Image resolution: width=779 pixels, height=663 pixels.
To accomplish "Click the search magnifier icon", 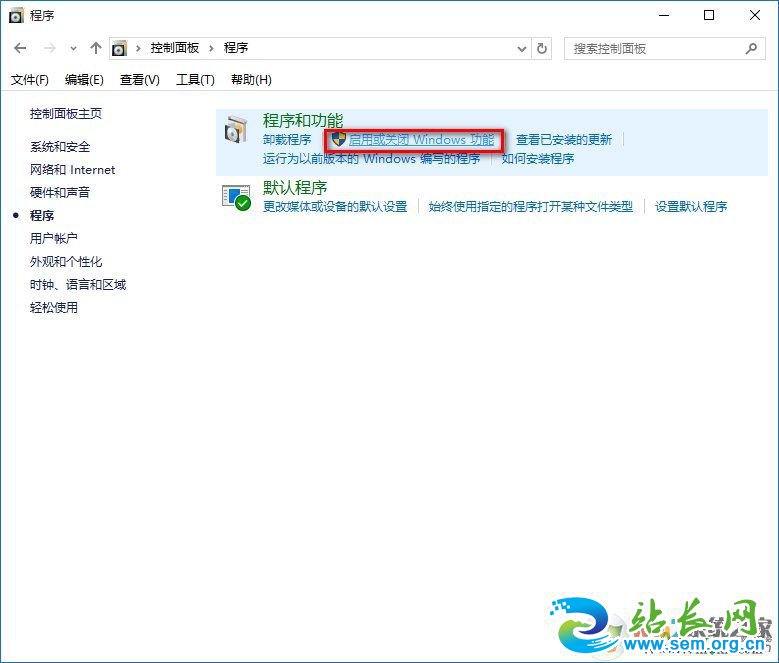I will tap(751, 49).
